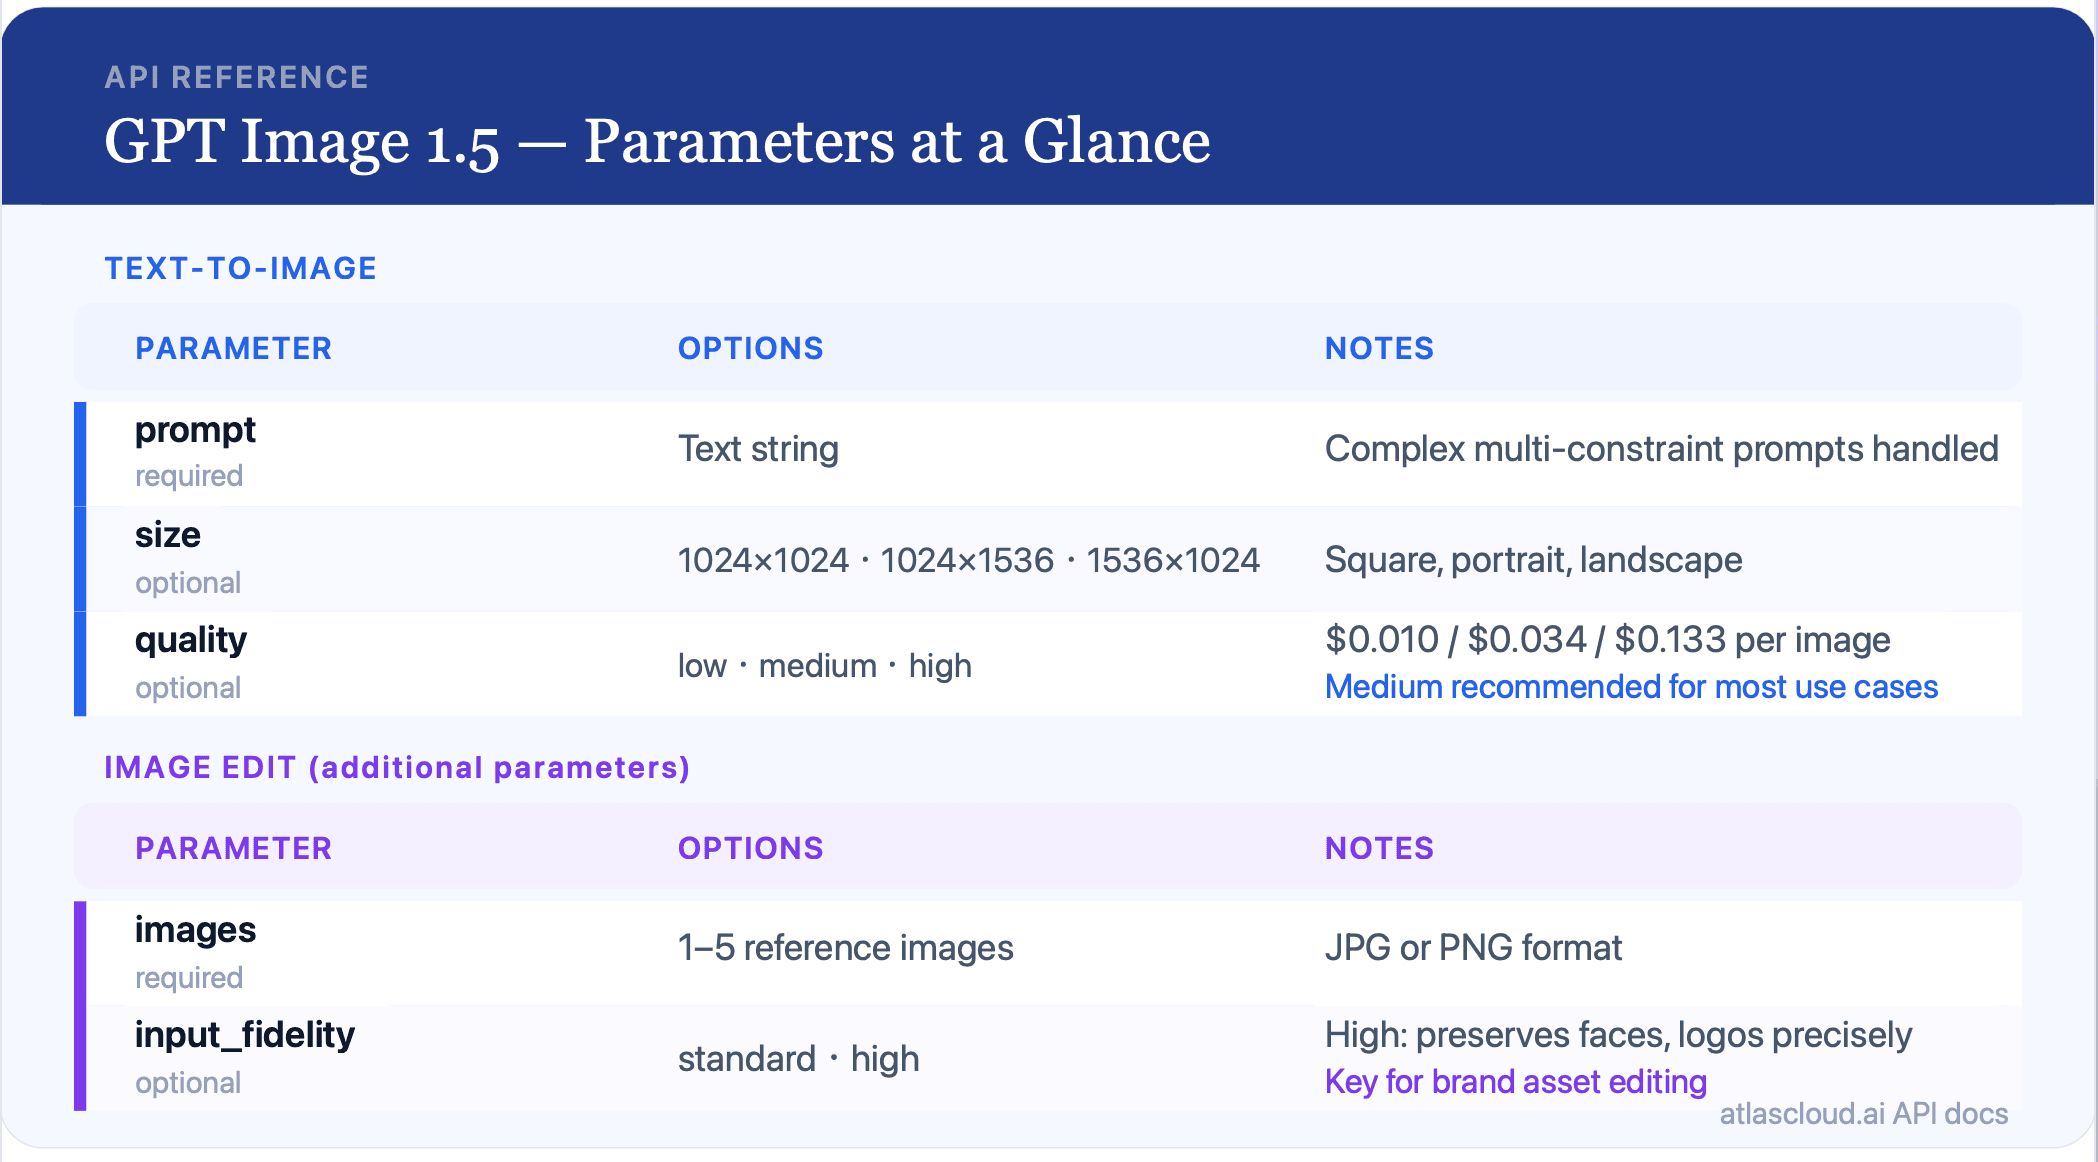Screen dimensions: 2098x1162
Task: Click the 'GPT Image 1.5 — Parameters at a Glance' title
Action: coord(657,141)
